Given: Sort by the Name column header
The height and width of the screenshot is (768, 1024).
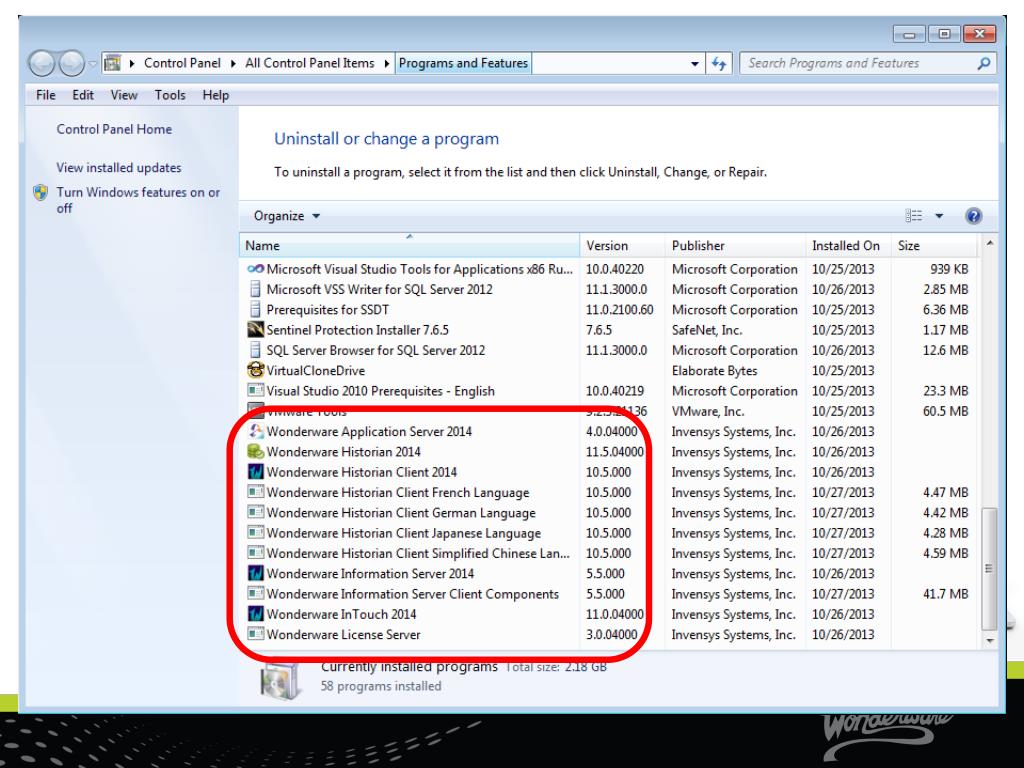Looking at the screenshot, I should [409, 246].
